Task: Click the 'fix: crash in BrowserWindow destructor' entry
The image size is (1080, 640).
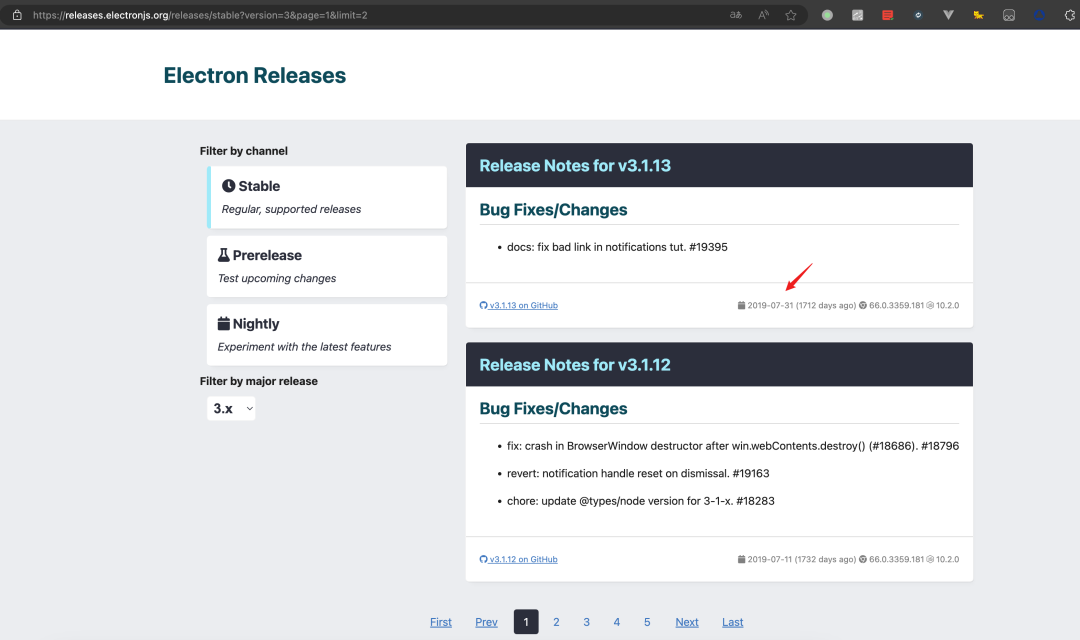Action: click(x=733, y=446)
